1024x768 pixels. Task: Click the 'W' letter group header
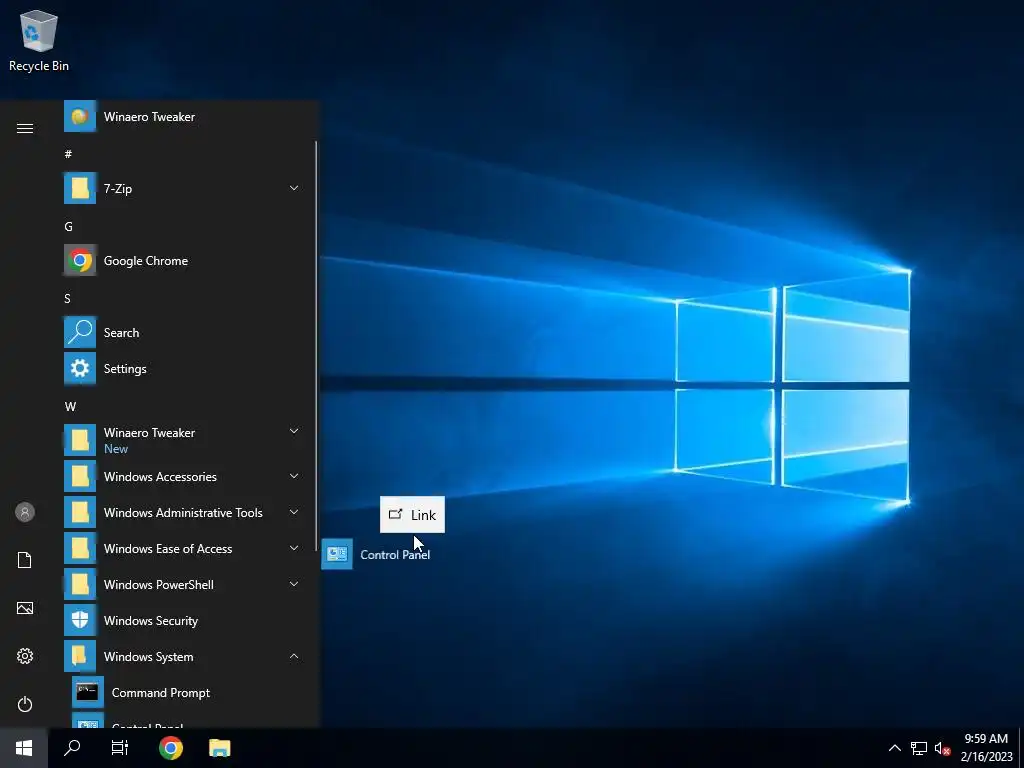point(70,406)
